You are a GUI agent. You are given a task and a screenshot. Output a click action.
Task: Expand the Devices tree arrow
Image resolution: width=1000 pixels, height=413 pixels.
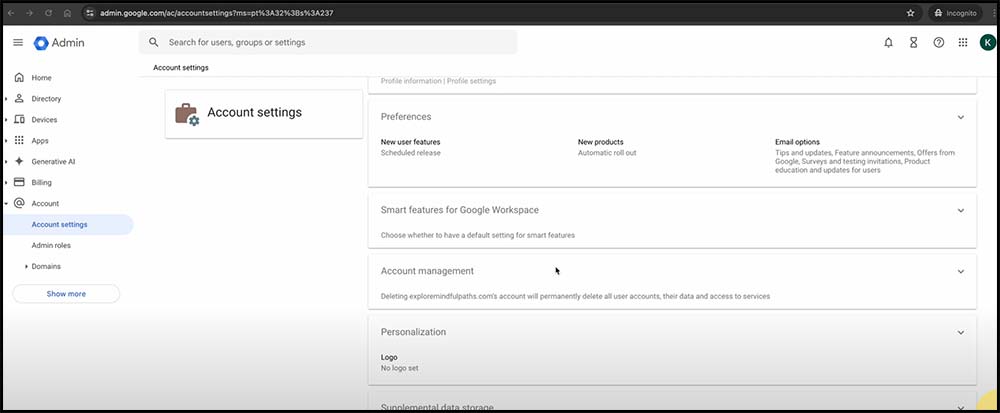click(6, 120)
